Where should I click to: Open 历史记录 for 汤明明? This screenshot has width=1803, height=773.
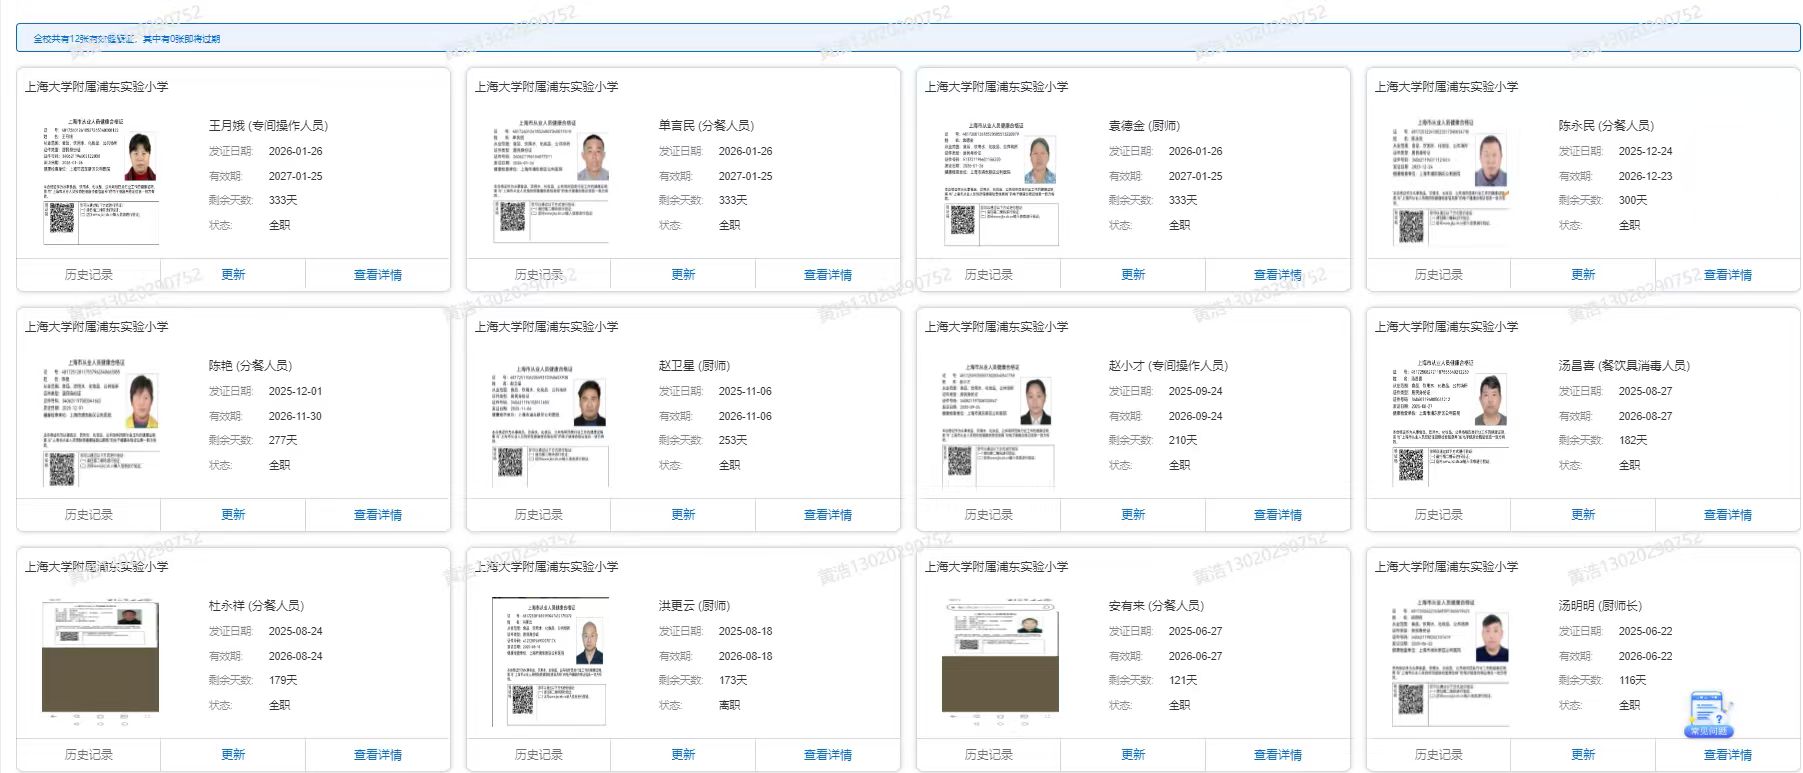[x=1439, y=755]
